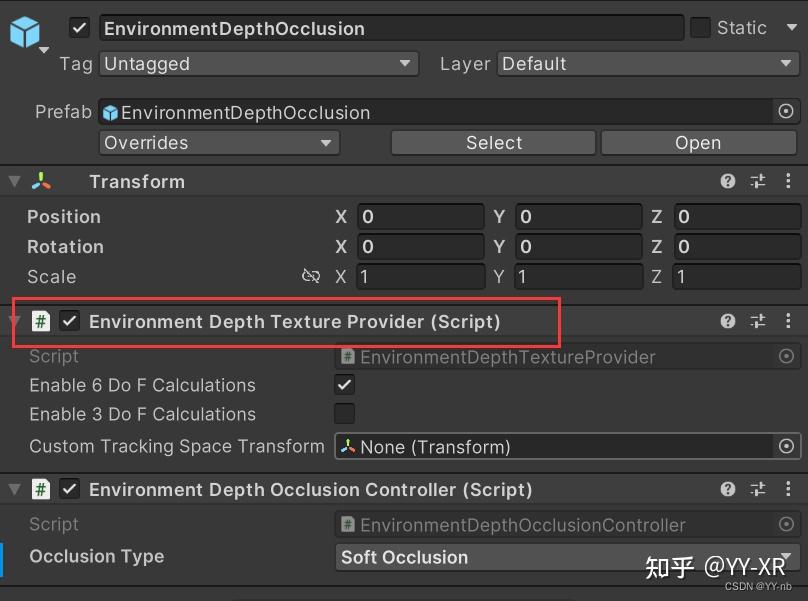Enable 3 Do F Calculations
Screen dimensions: 808x601
coord(344,414)
